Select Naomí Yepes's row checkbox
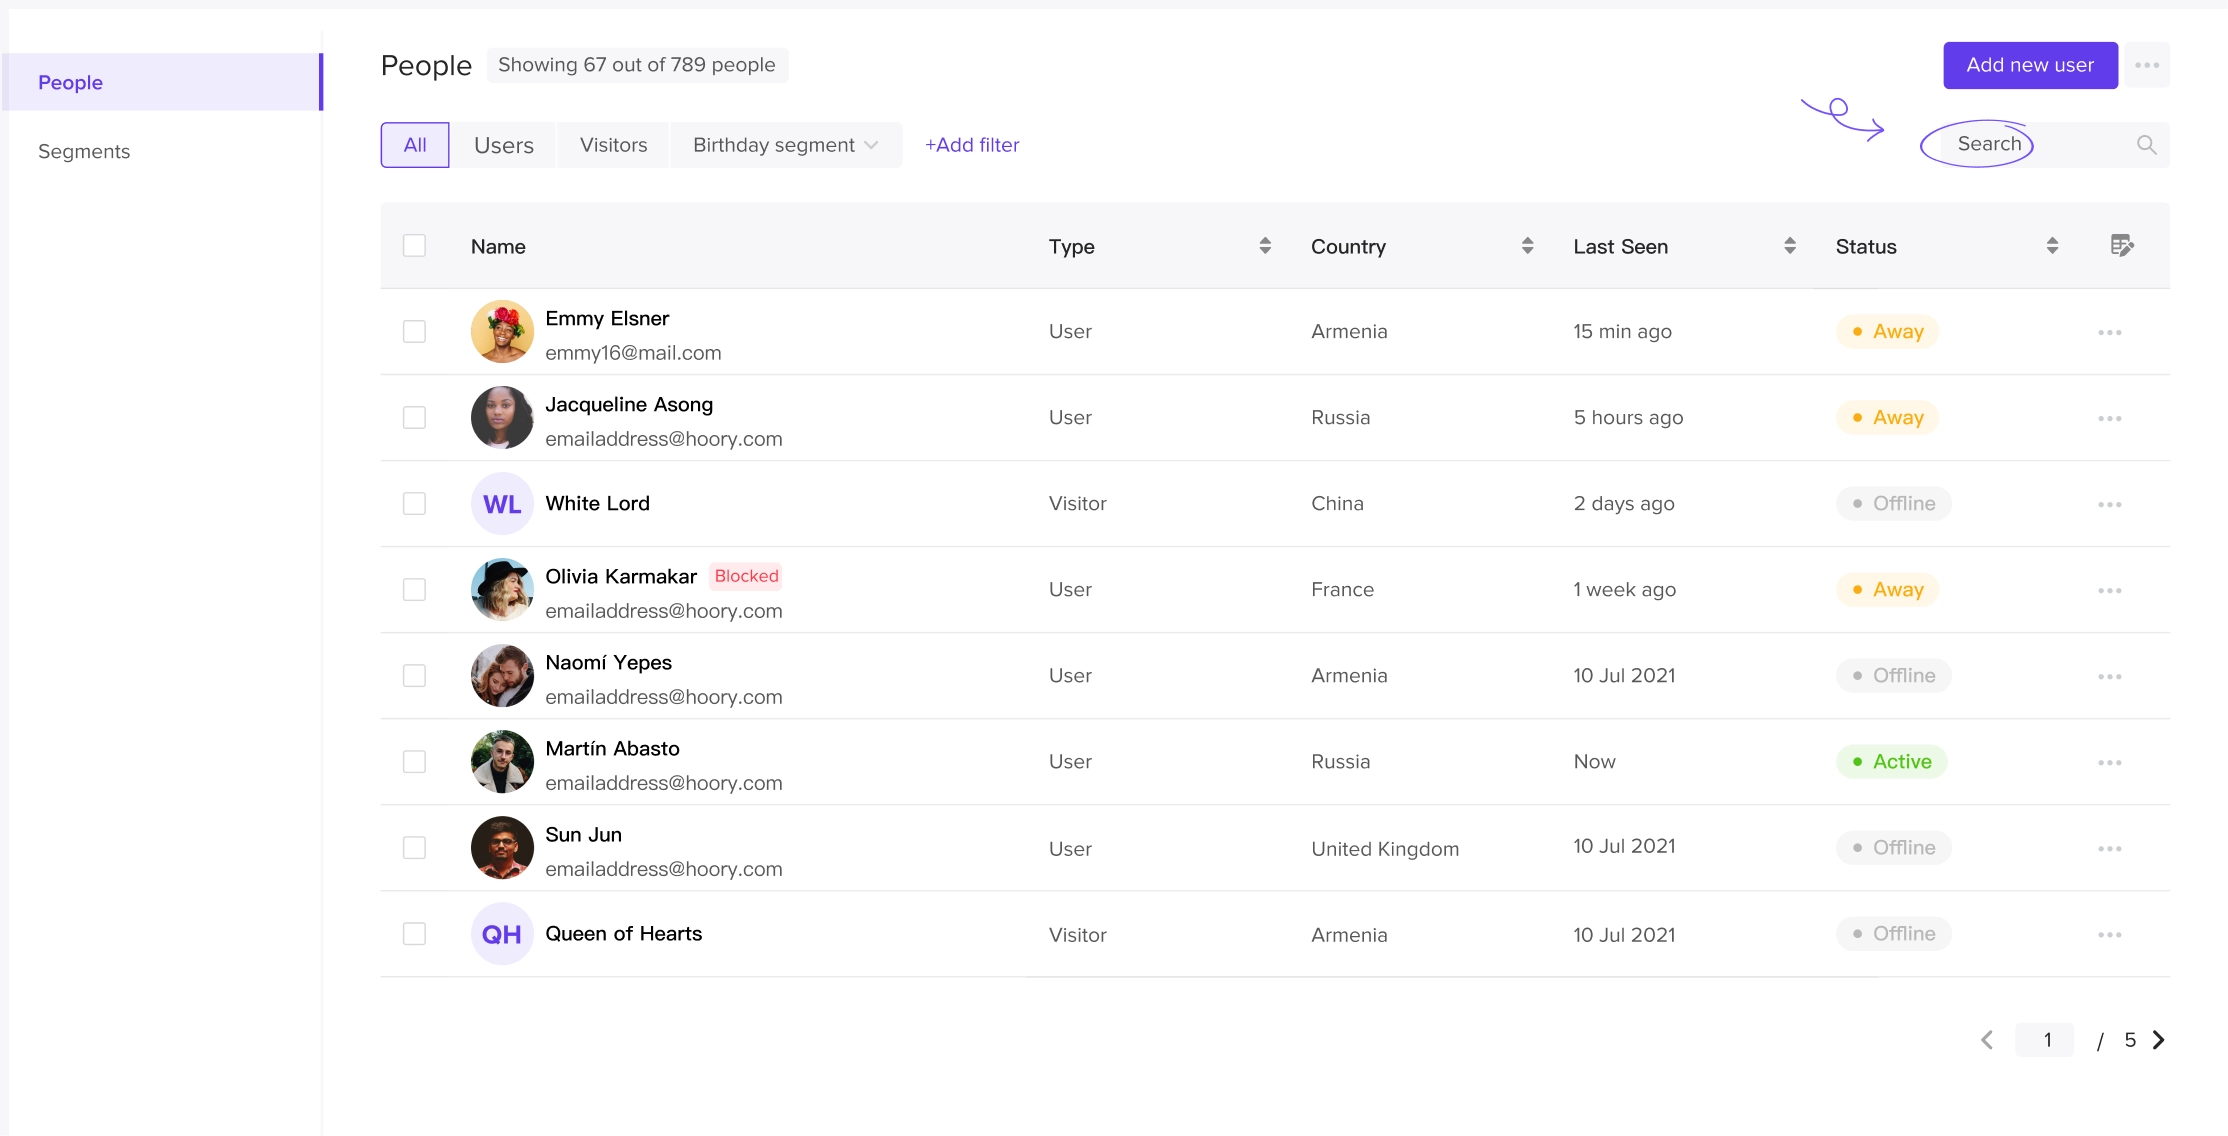This screenshot has height=1136, width=2228. (x=414, y=676)
